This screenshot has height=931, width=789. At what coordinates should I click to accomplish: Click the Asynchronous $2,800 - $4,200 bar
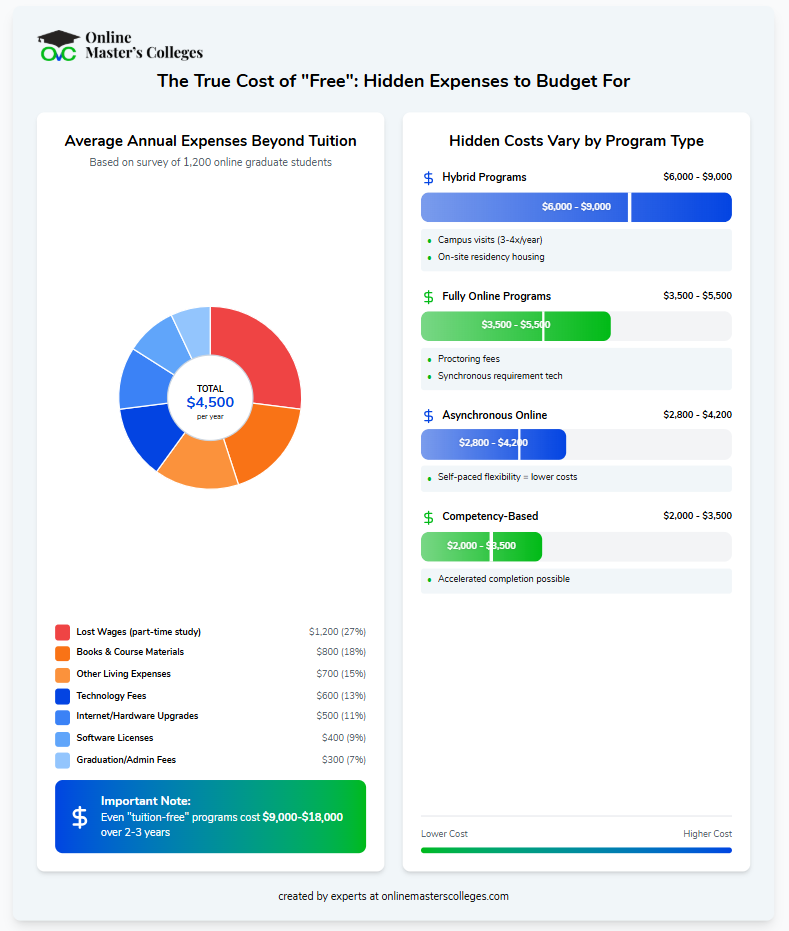click(x=493, y=444)
